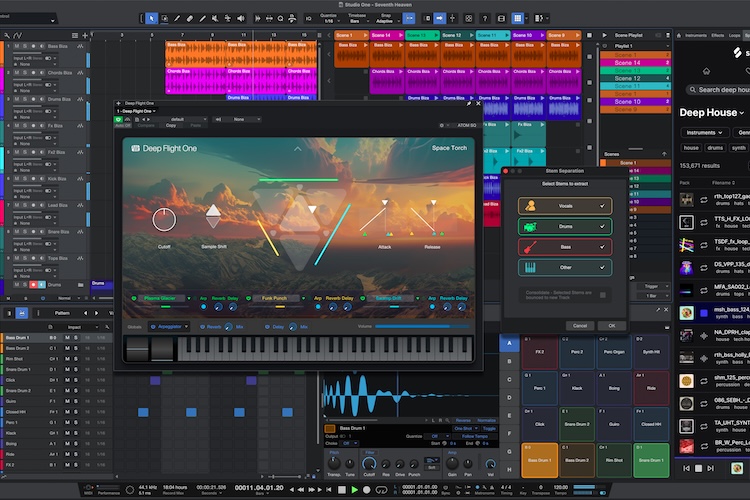Click the Plasma Glacier layer name
Image resolution: width=750 pixels, height=500 pixels.
[160, 298]
